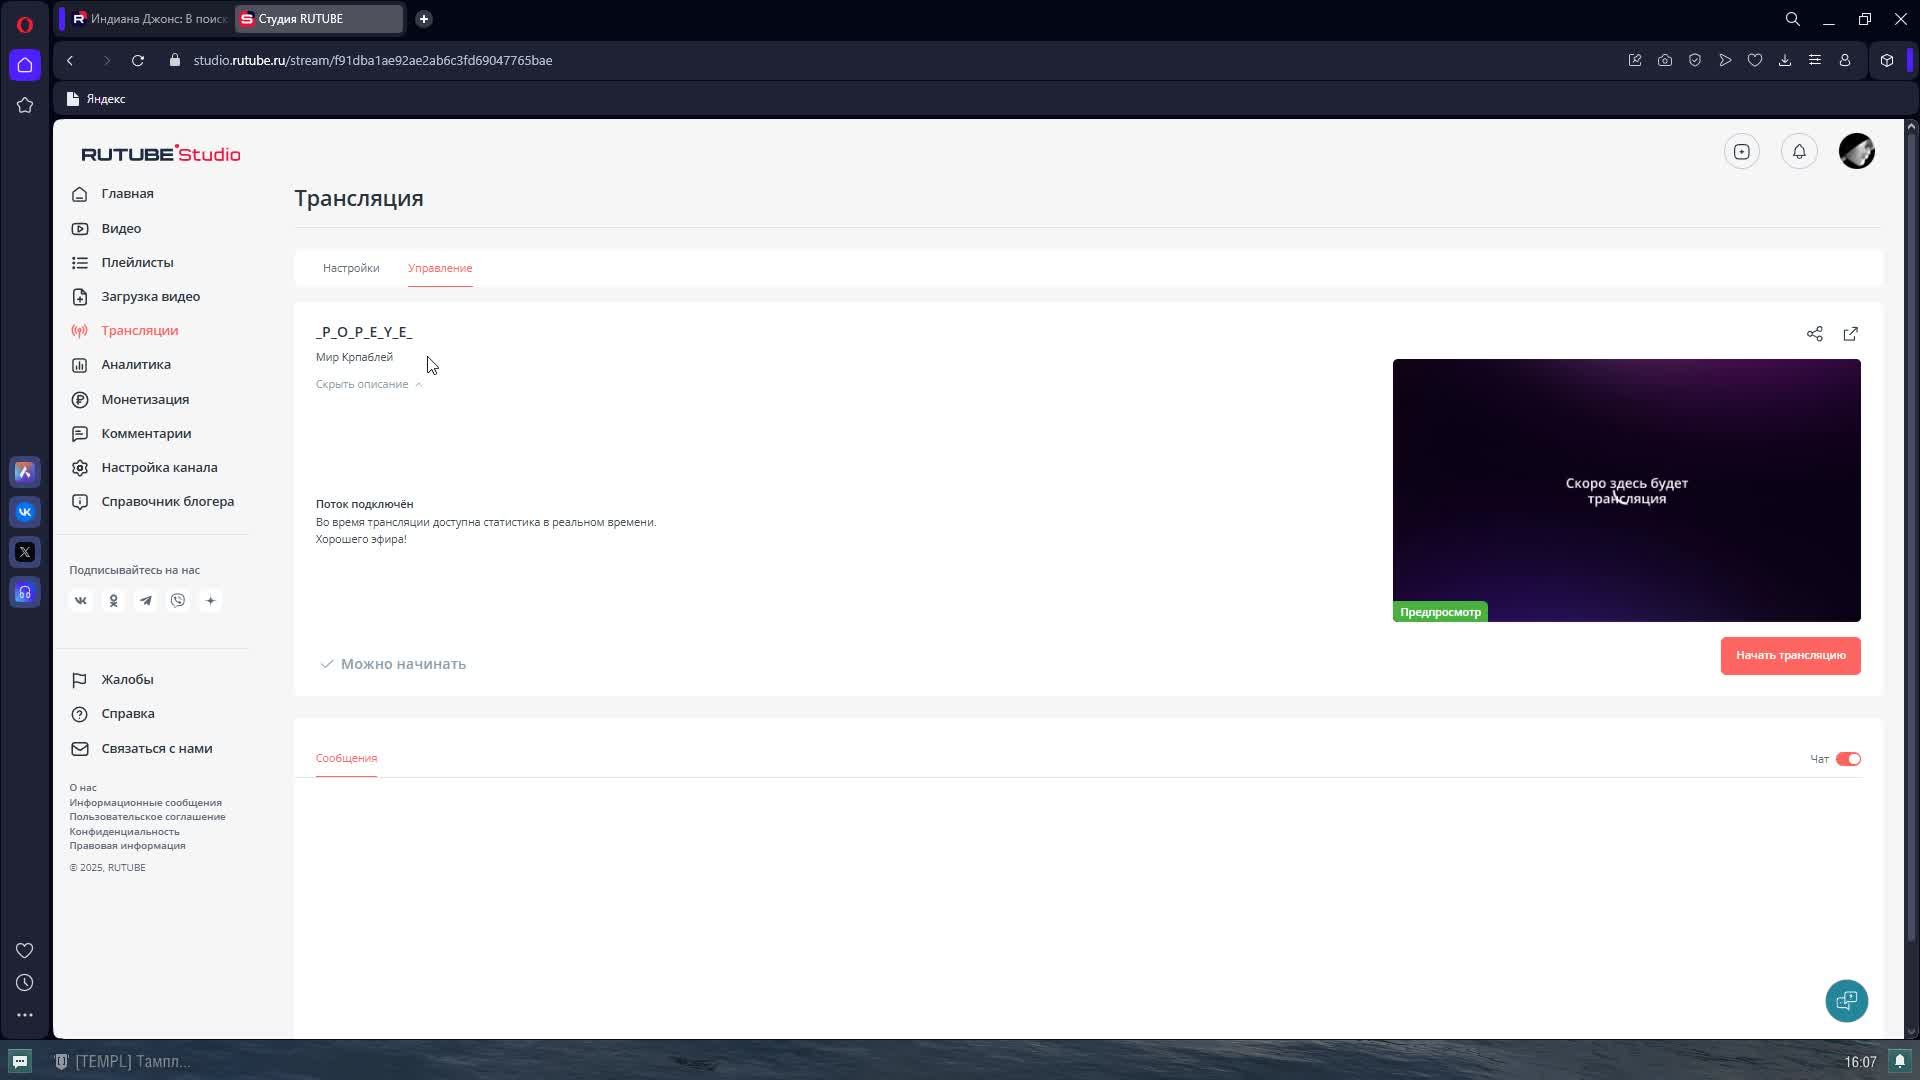Reload the page
The height and width of the screenshot is (1080, 1920).
(138, 61)
